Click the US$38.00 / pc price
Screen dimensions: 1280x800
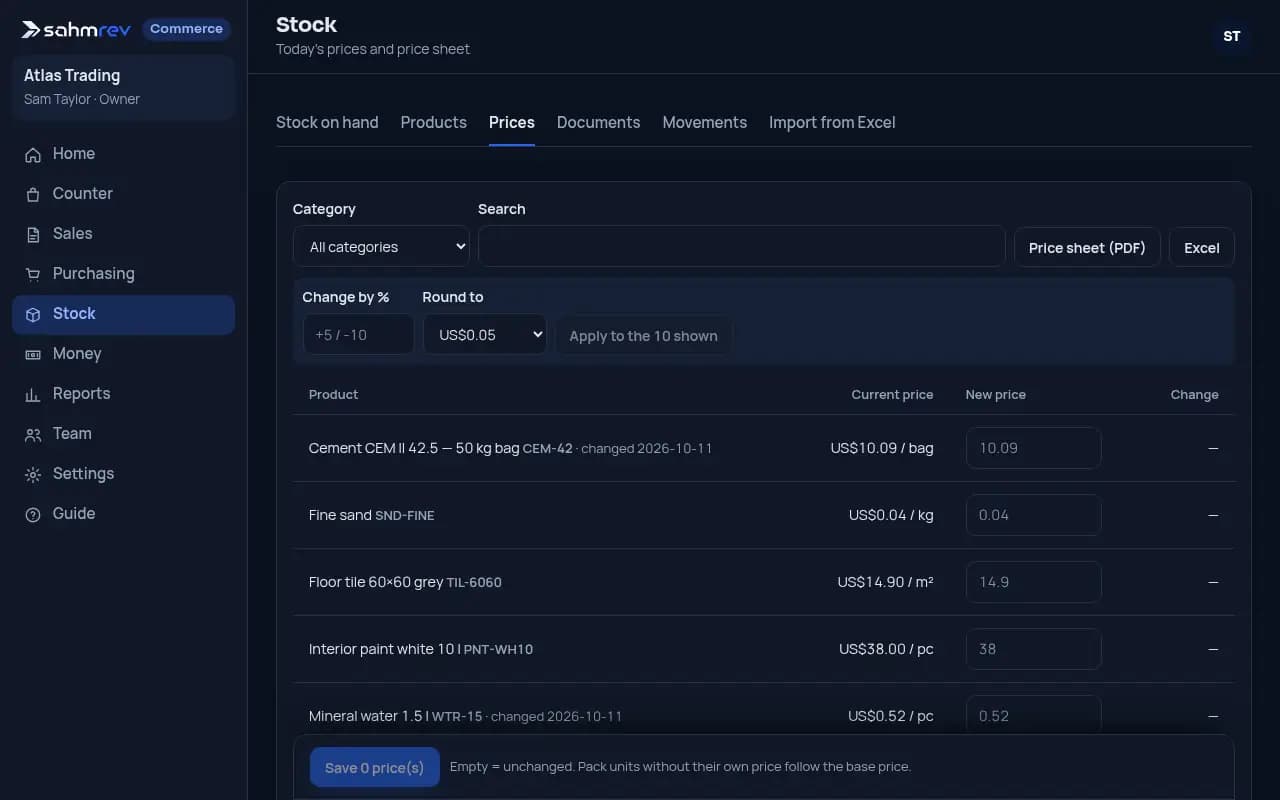(886, 649)
